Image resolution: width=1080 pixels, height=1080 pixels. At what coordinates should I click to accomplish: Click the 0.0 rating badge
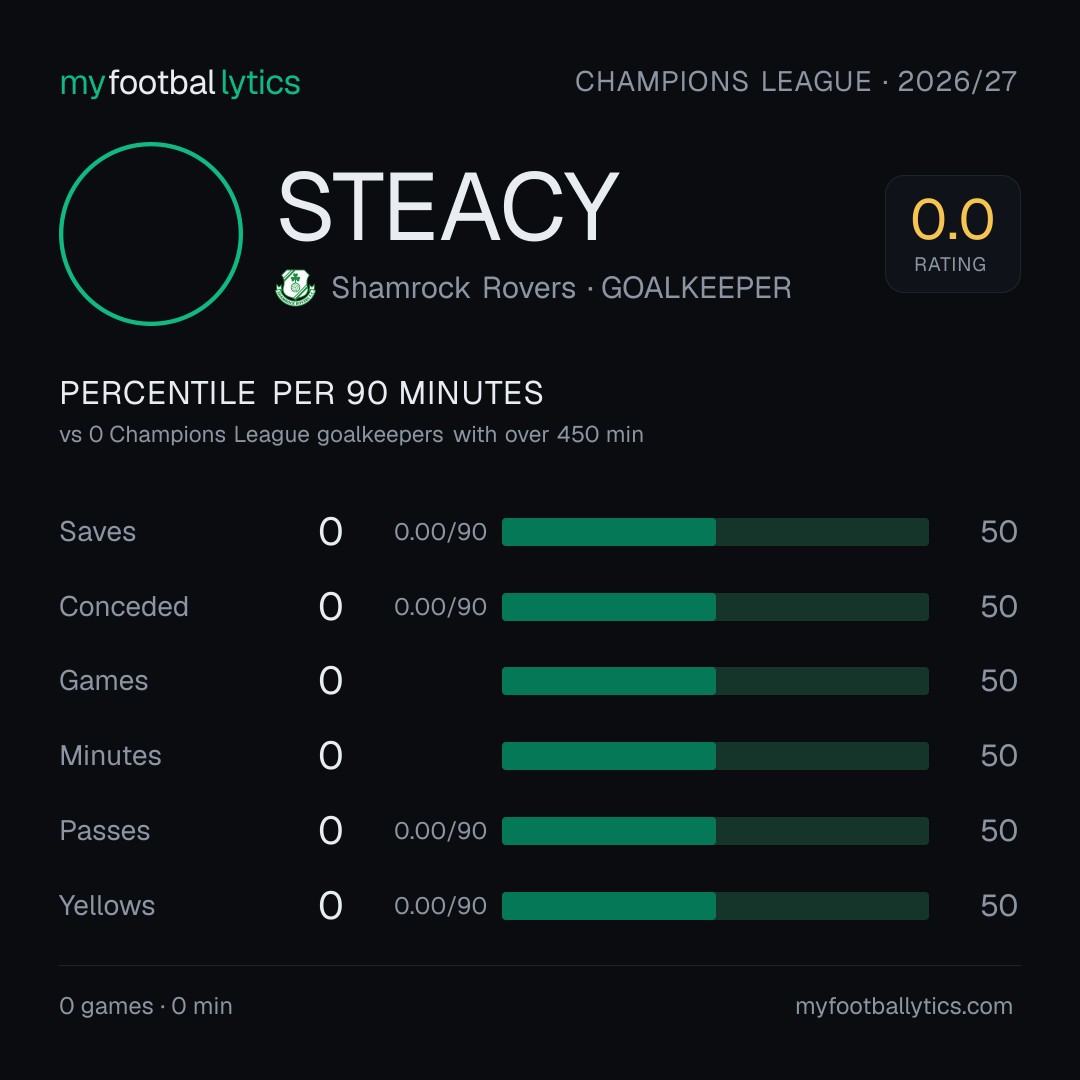coord(953,233)
